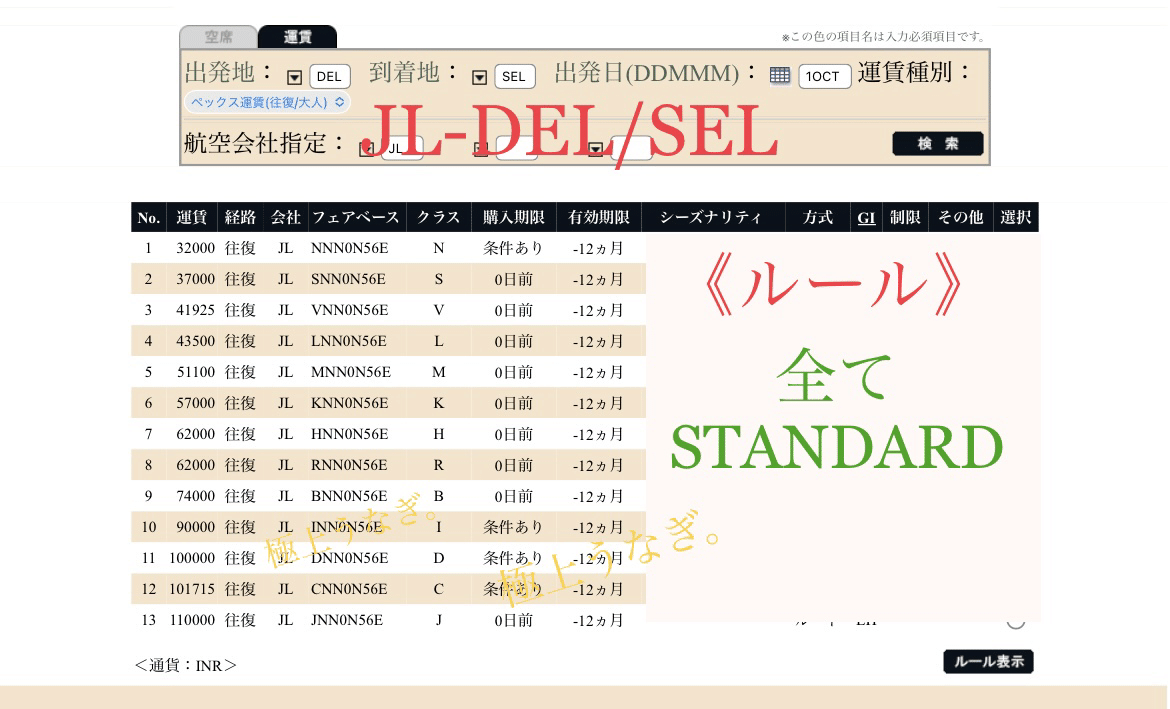Click the fare amount 43500

195,341
